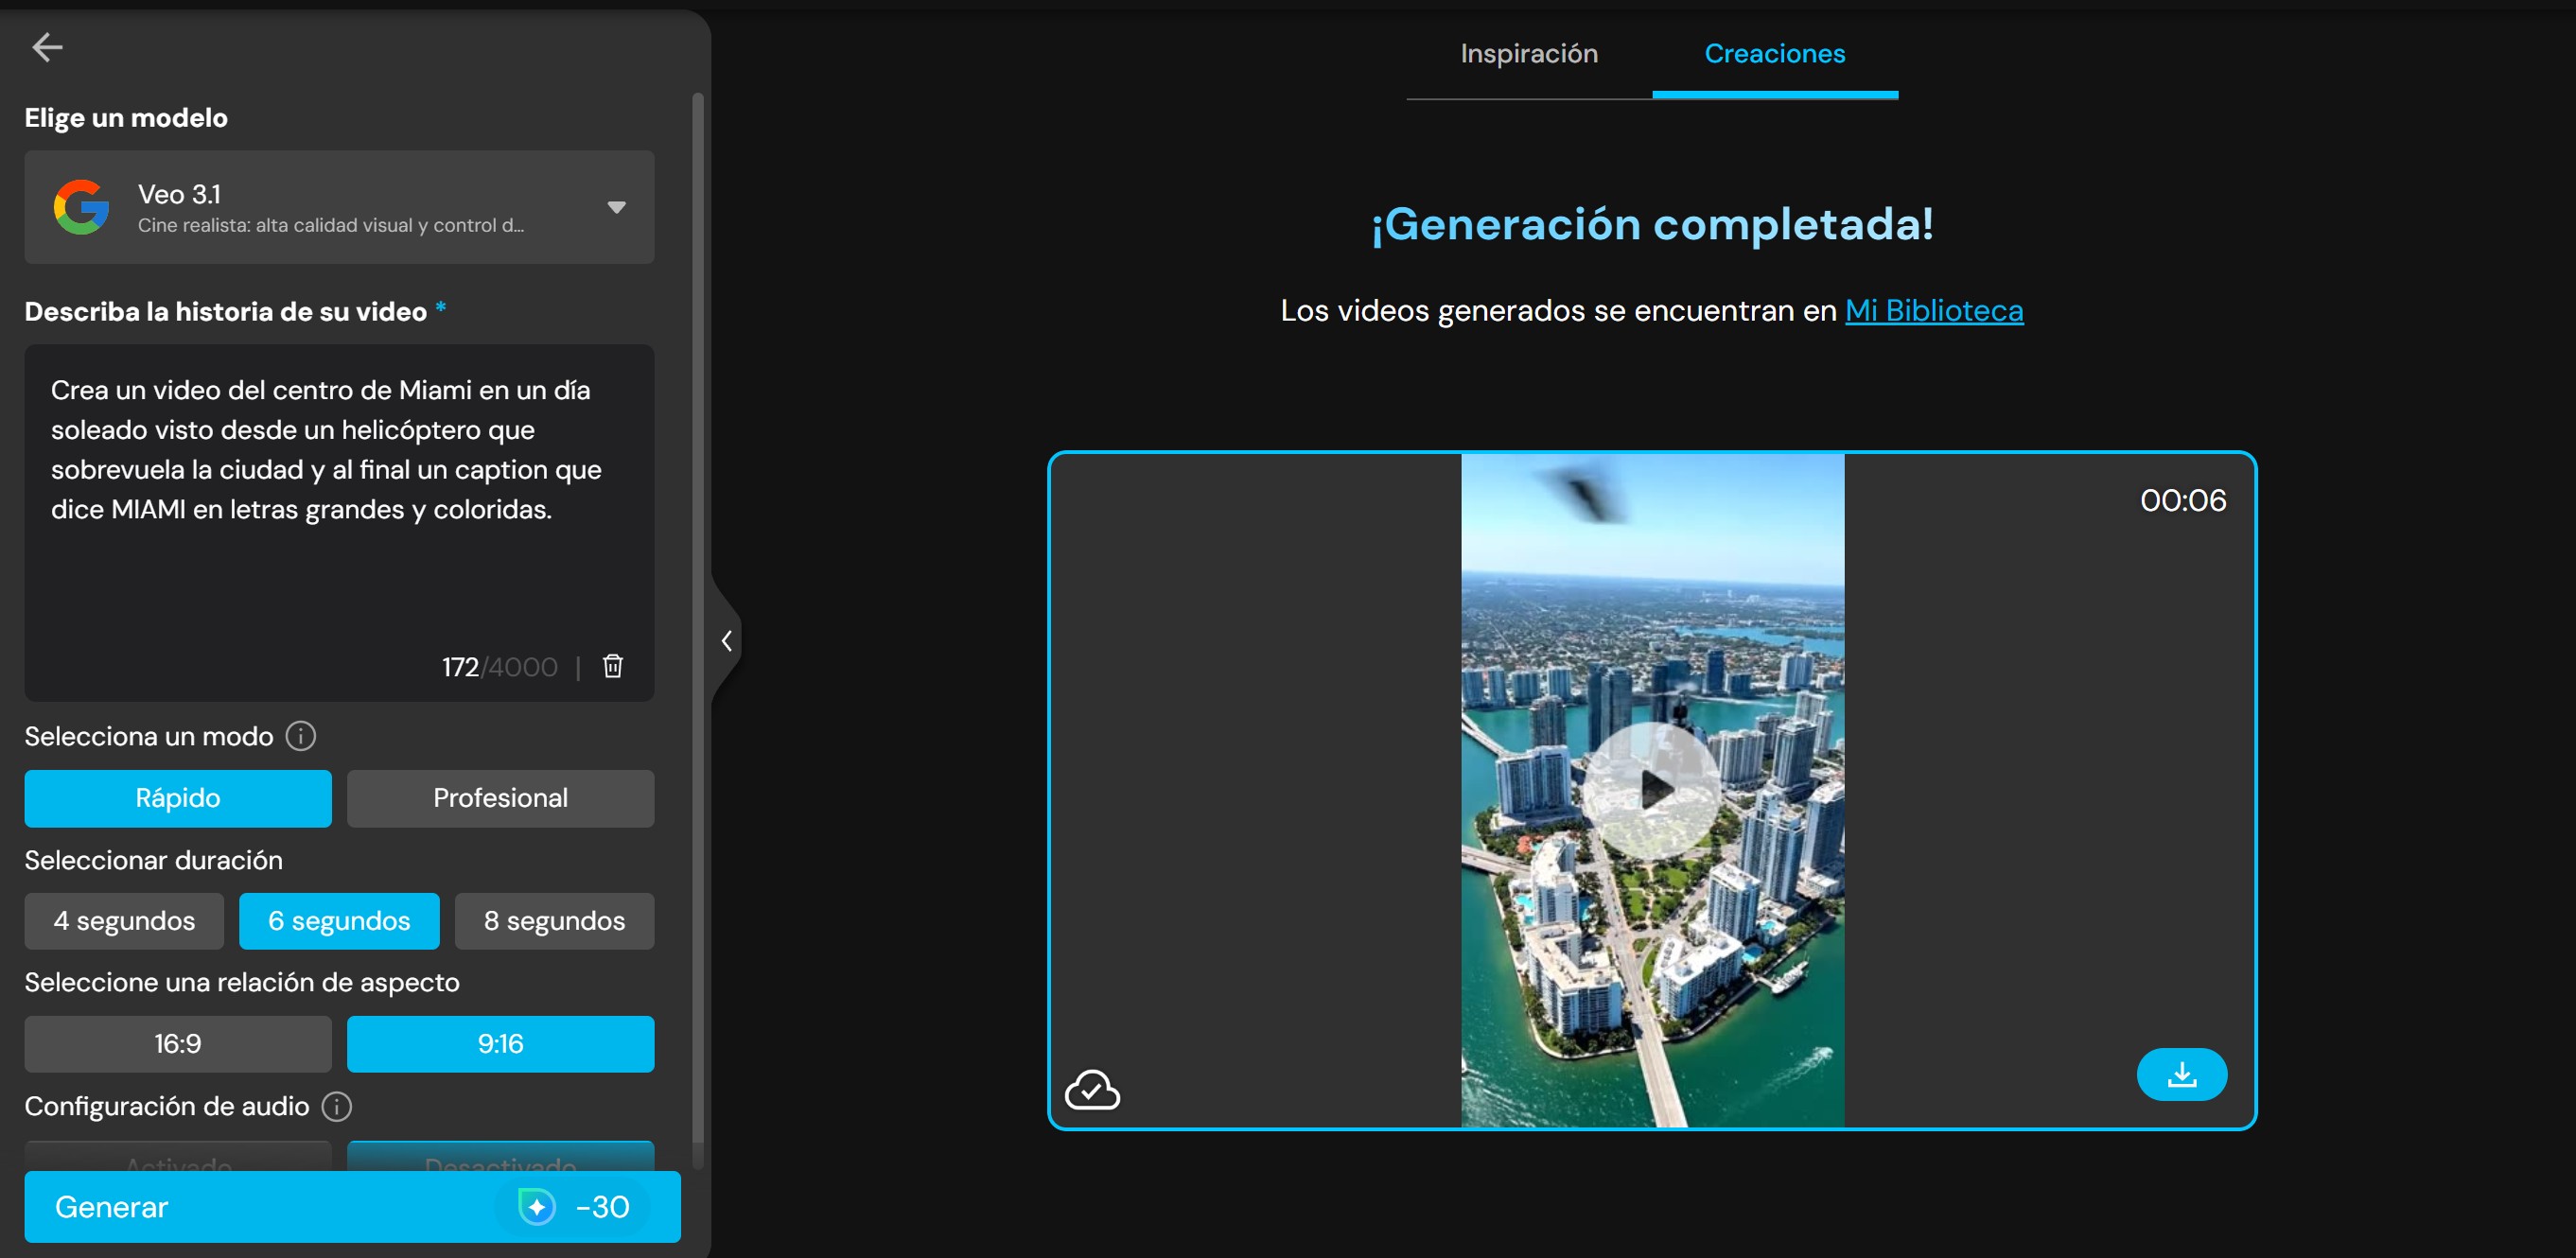Image resolution: width=2576 pixels, height=1258 pixels.
Task: Click the credits sparkle icon in Generar
Action: click(537, 1206)
